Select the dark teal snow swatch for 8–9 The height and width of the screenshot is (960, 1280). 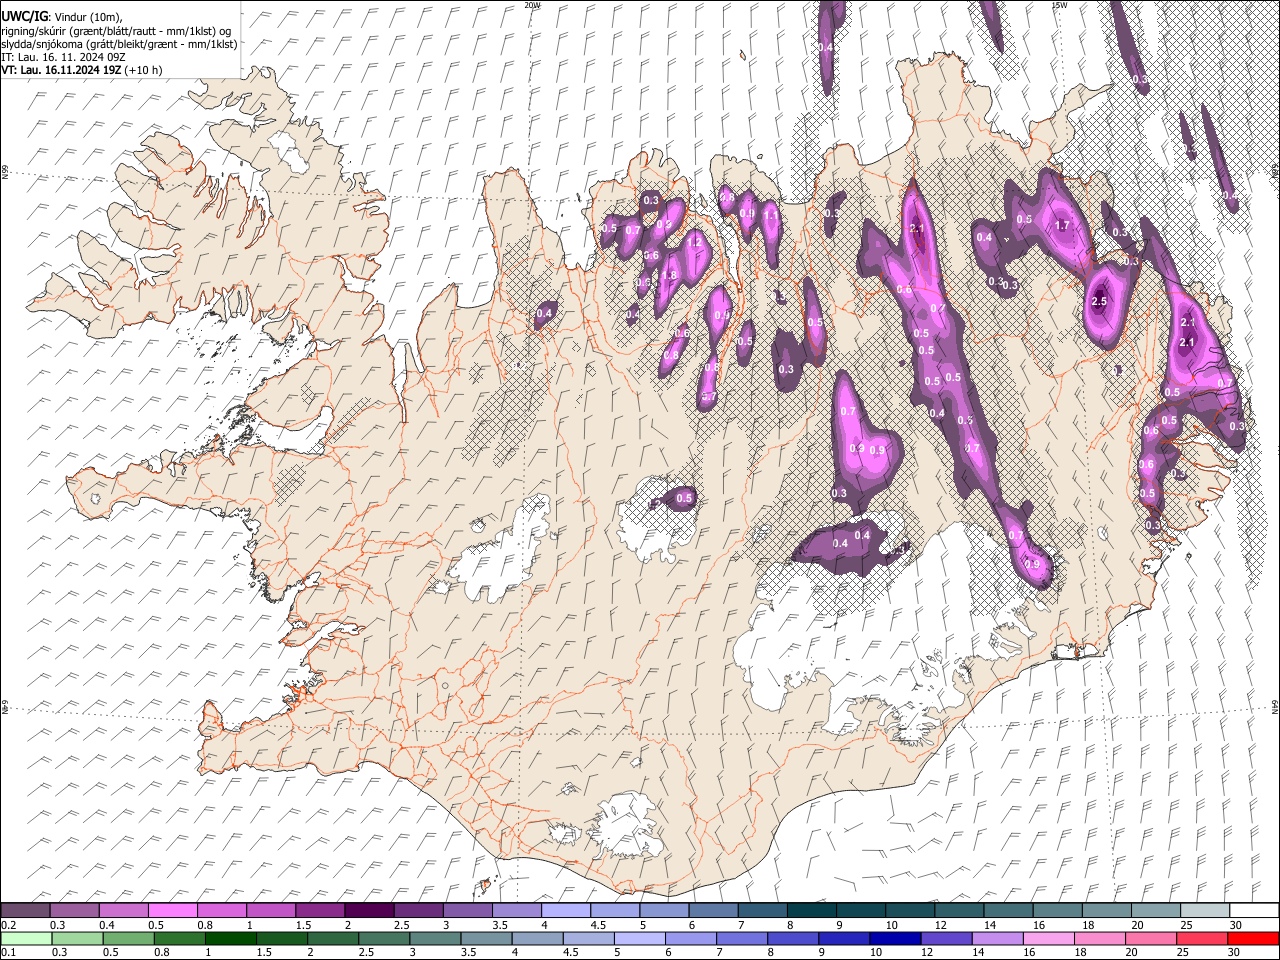point(812,911)
